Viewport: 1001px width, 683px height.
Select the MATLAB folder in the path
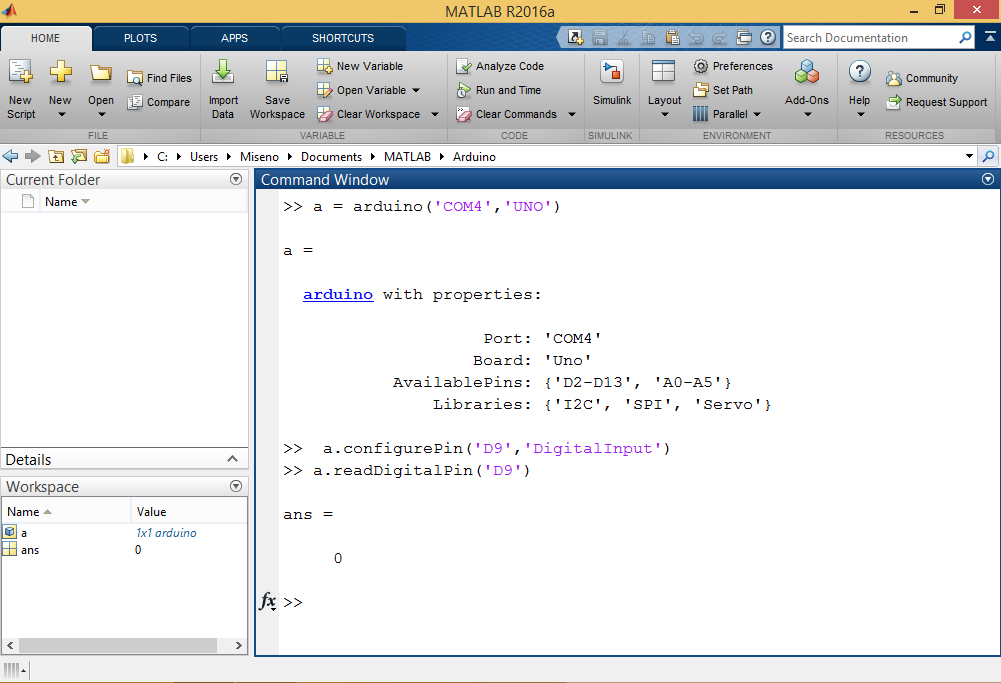click(407, 157)
